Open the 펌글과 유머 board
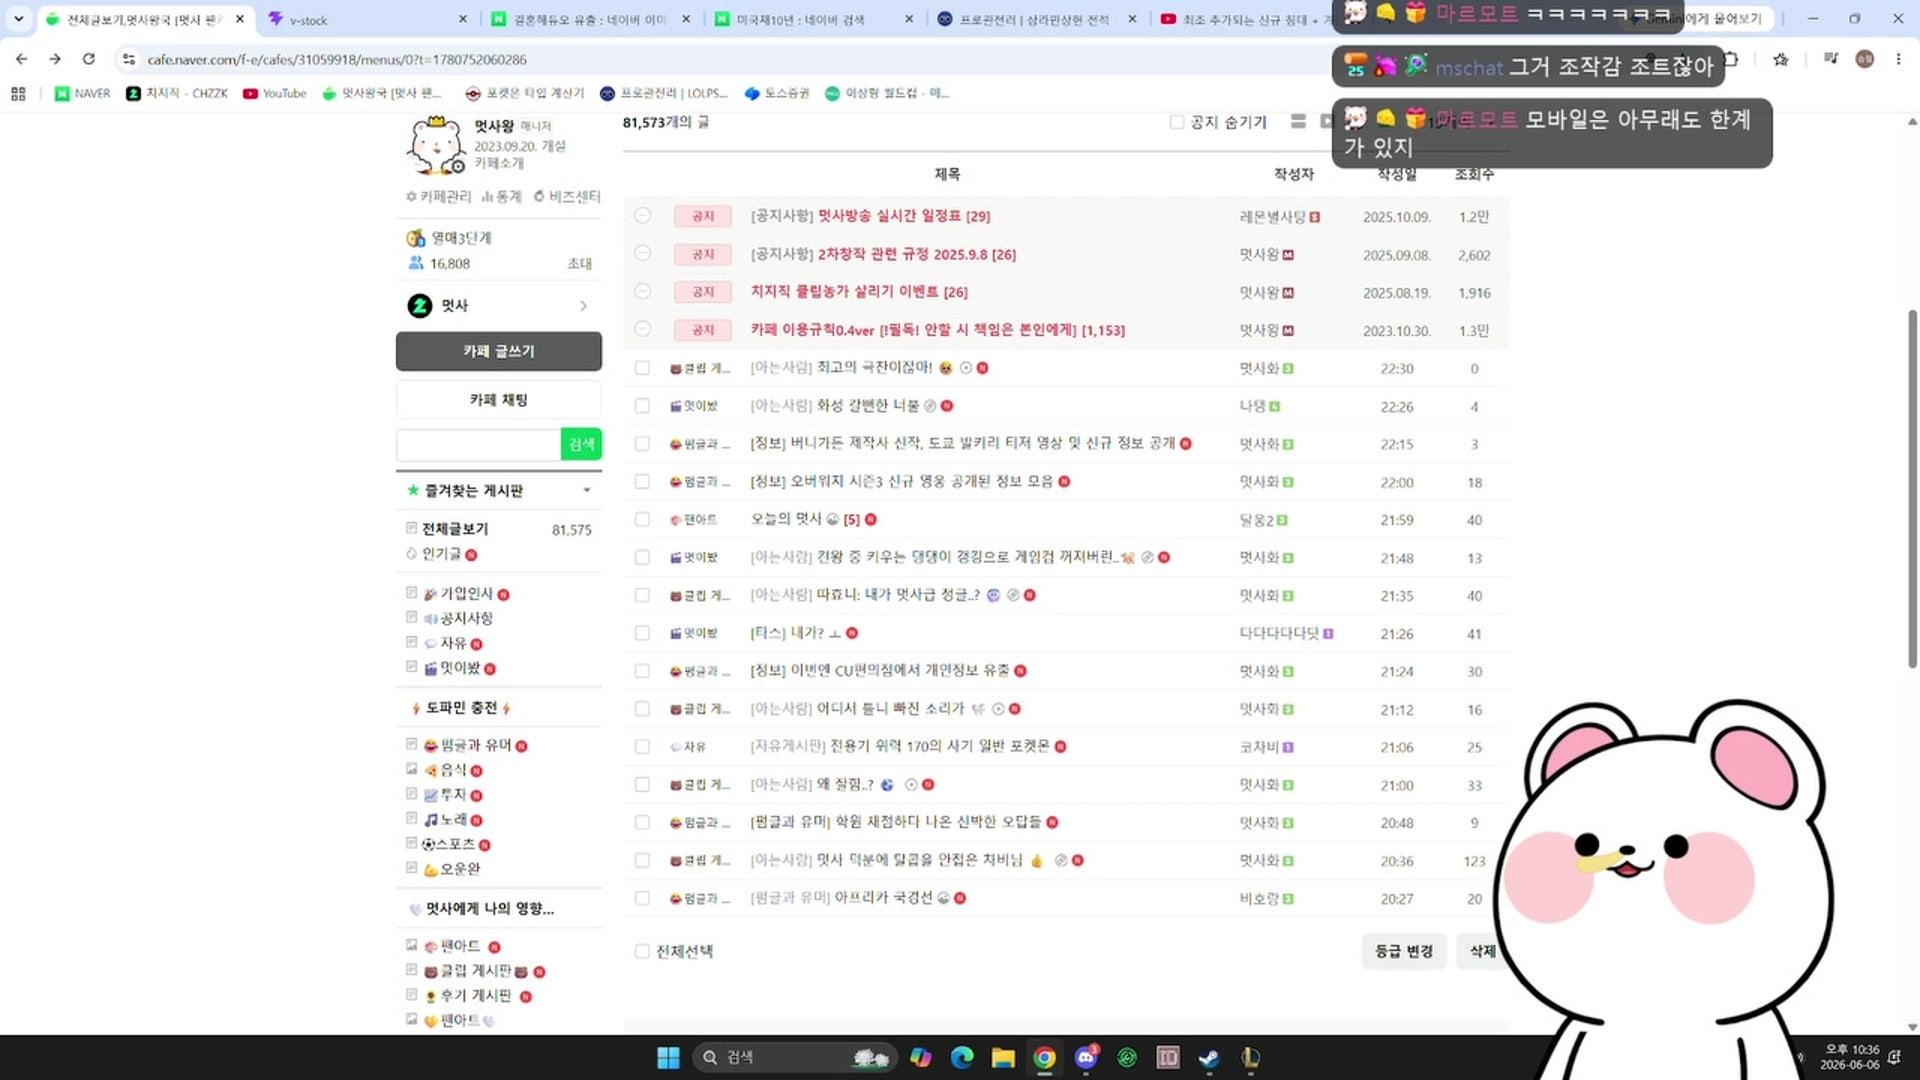The height and width of the screenshot is (1080, 1920). point(476,746)
